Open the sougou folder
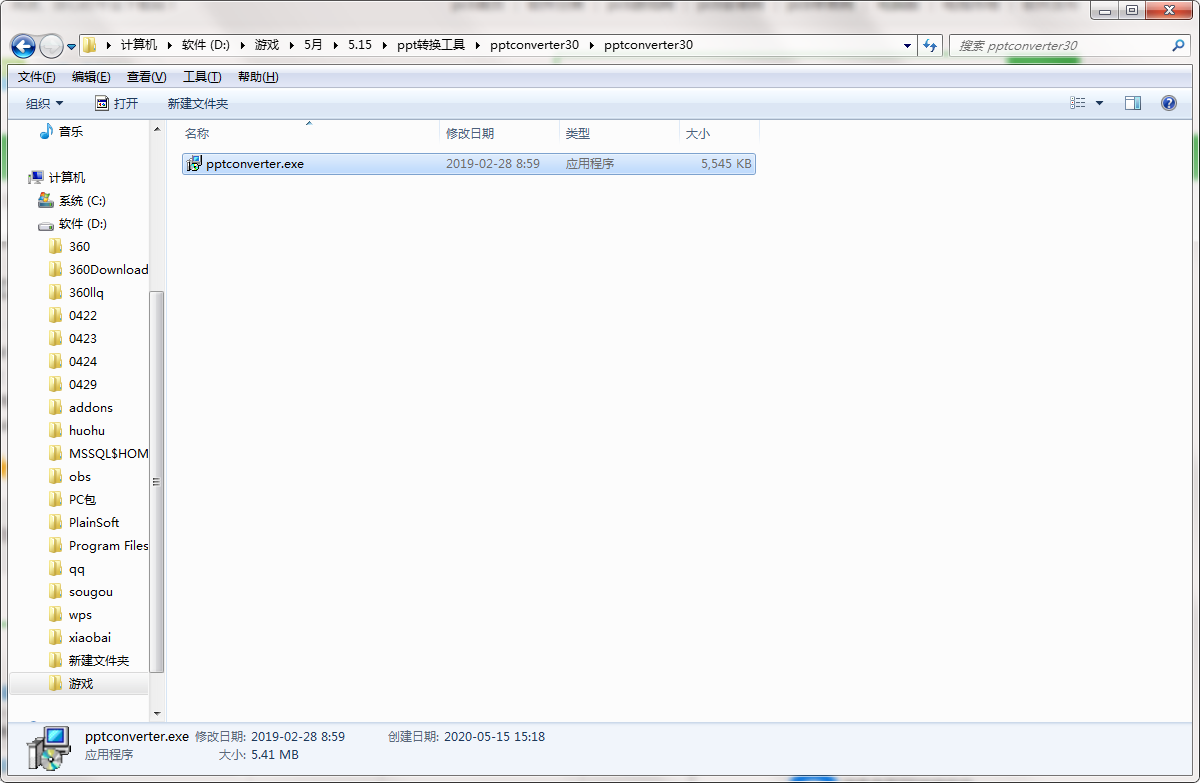This screenshot has height=783, width=1200. pyautogui.click(x=90, y=591)
